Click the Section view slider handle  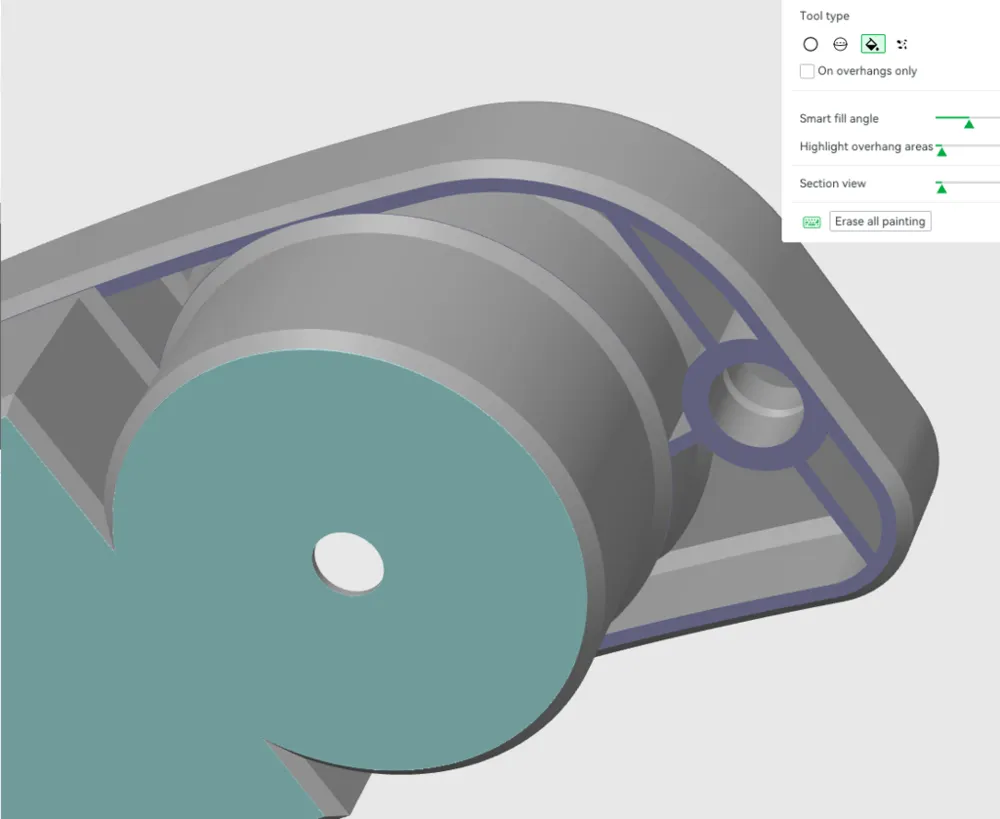click(941, 188)
